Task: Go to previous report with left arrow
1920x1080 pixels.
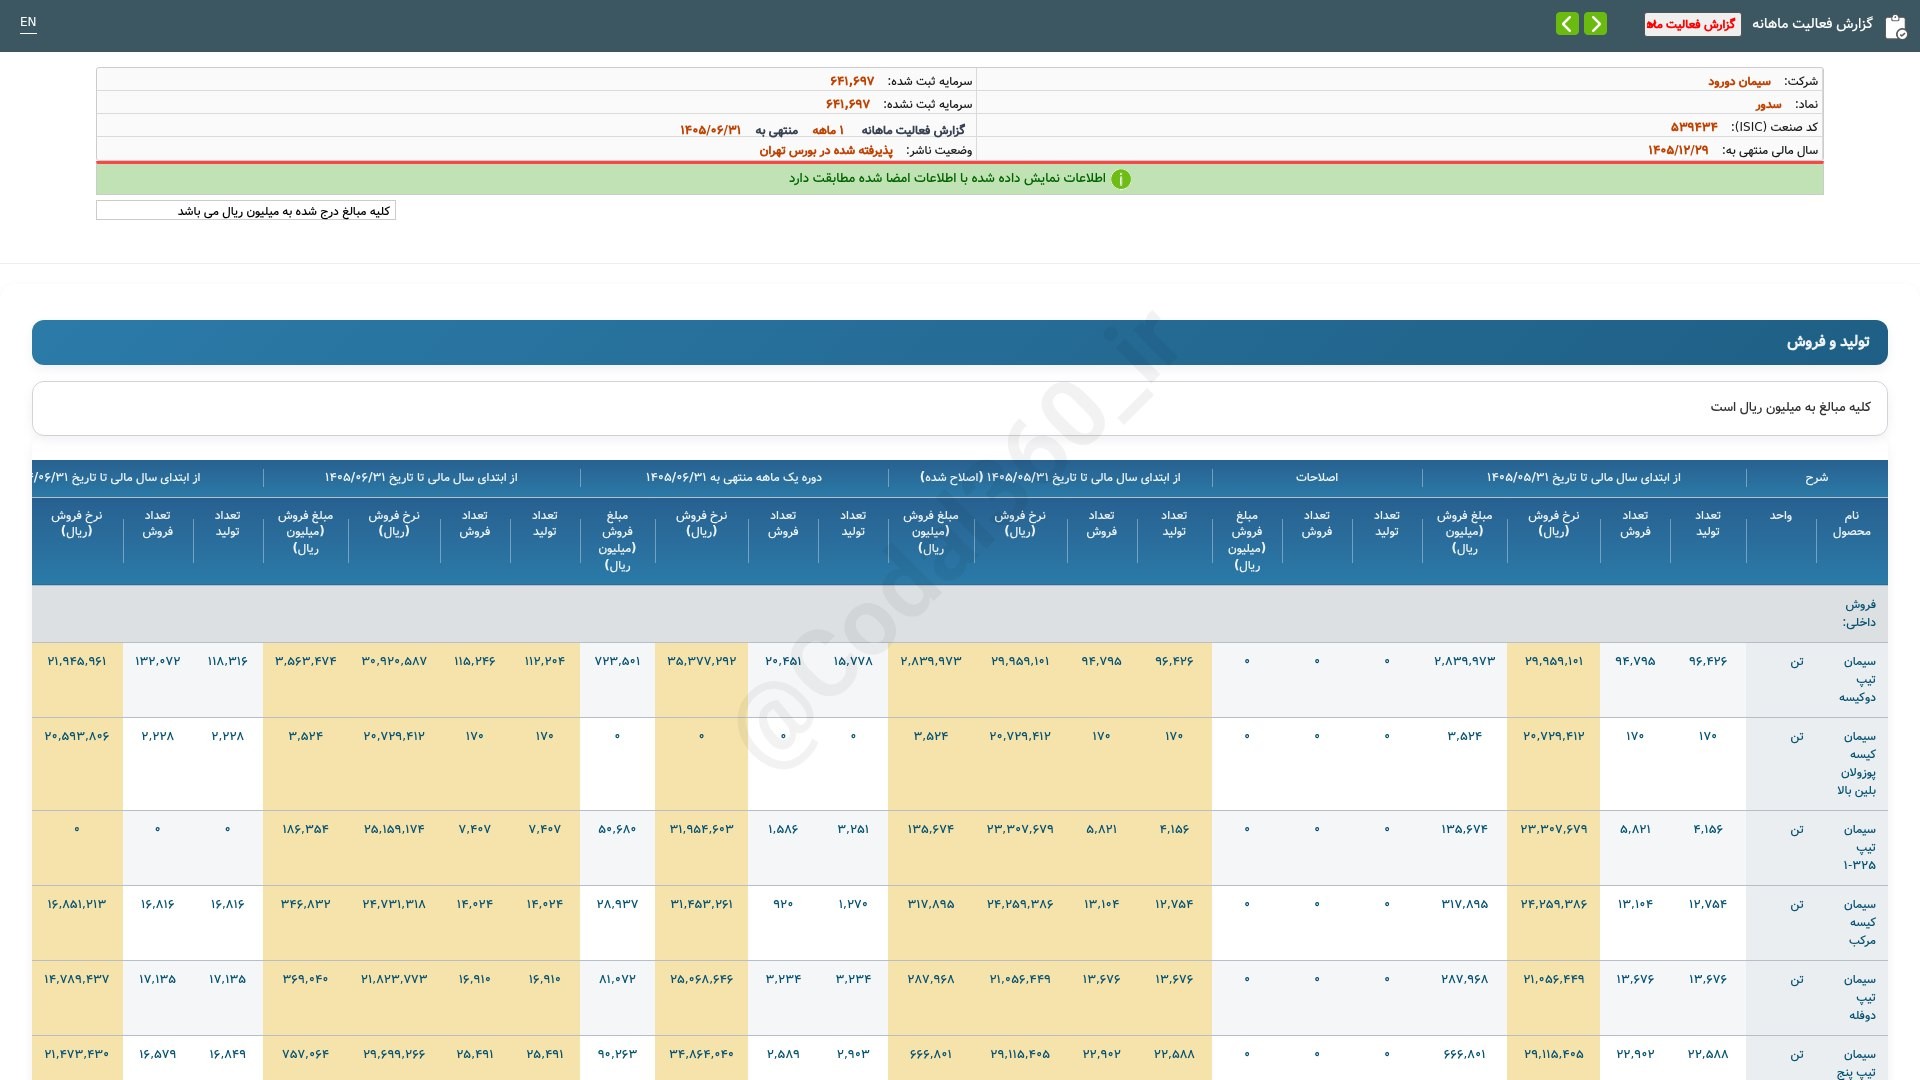Action: (x=1567, y=24)
